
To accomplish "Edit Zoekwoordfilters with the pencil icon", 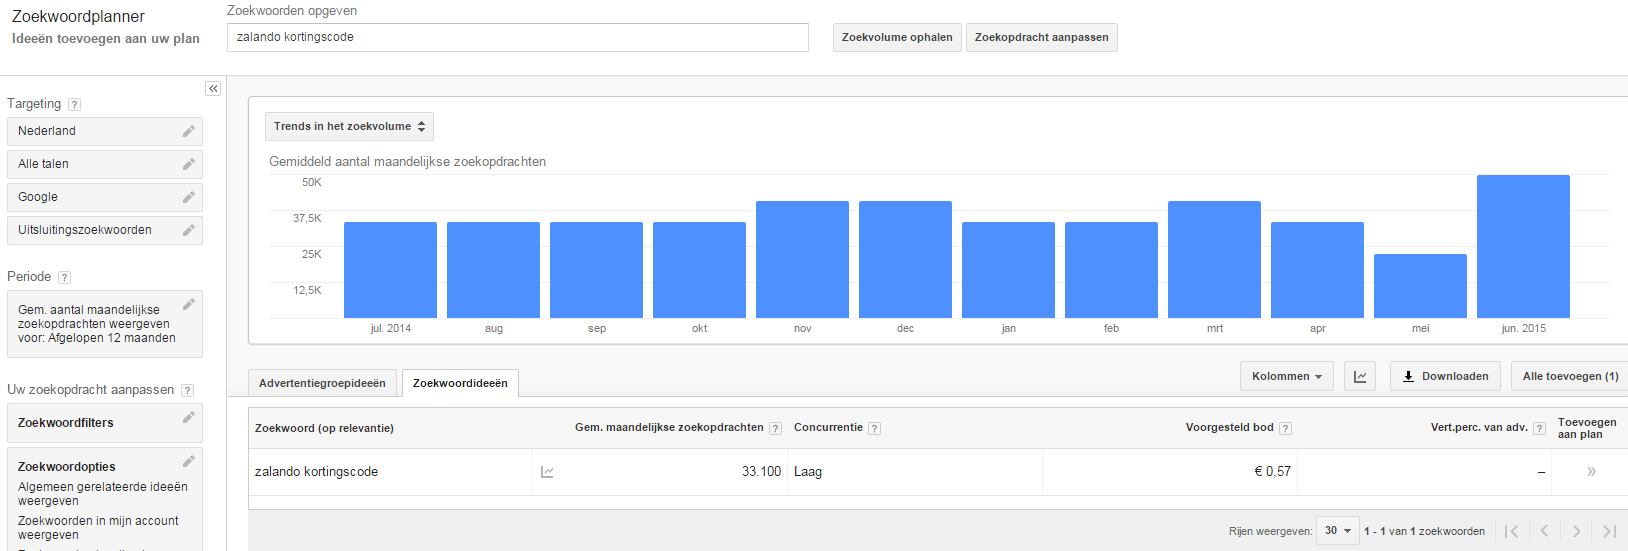I will tap(188, 417).
